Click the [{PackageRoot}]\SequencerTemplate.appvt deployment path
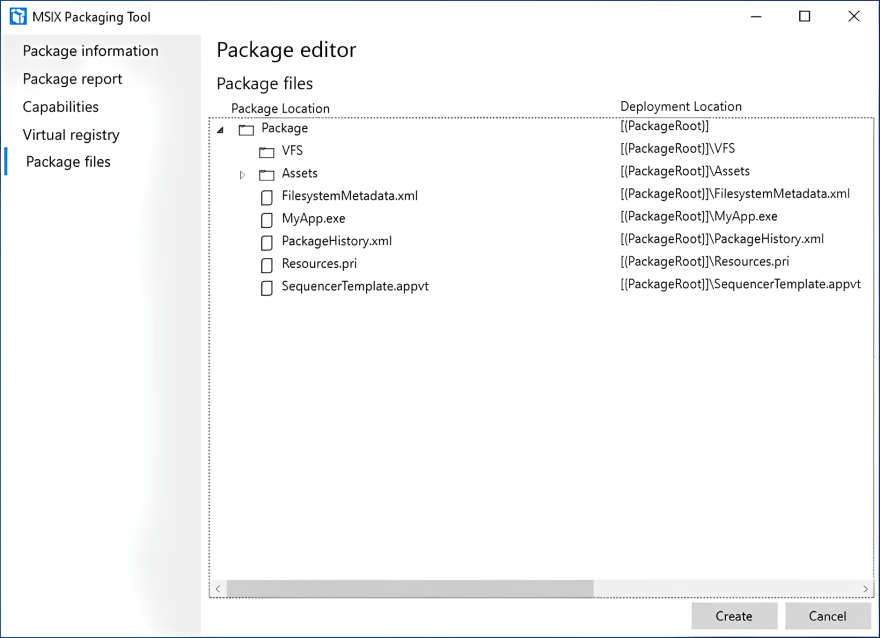 pyautogui.click(x=740, y=284)
